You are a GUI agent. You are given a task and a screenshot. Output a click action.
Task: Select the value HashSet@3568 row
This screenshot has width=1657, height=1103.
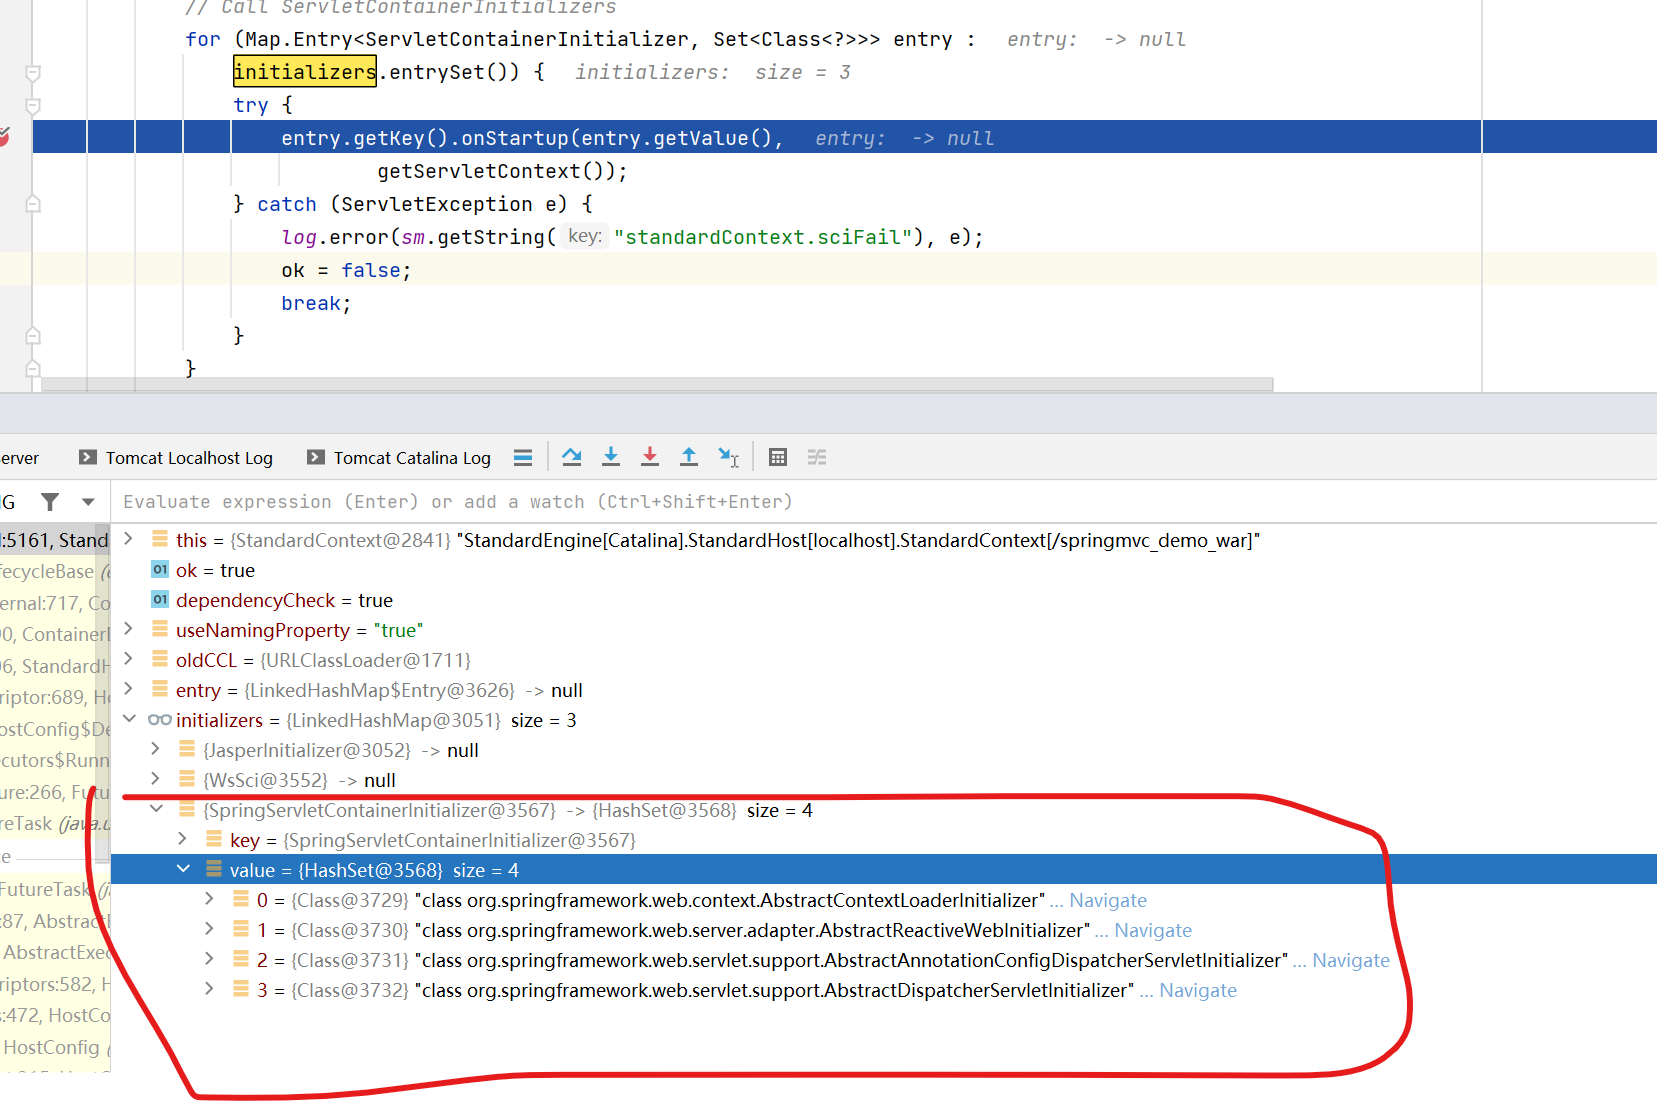pos(883,869)
